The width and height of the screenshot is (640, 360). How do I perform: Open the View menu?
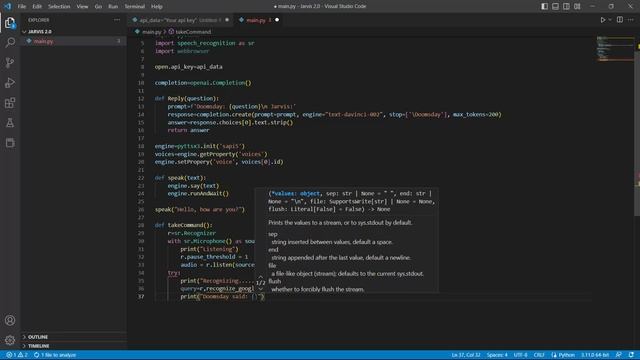pyautogui.click(x=82, y=6)
